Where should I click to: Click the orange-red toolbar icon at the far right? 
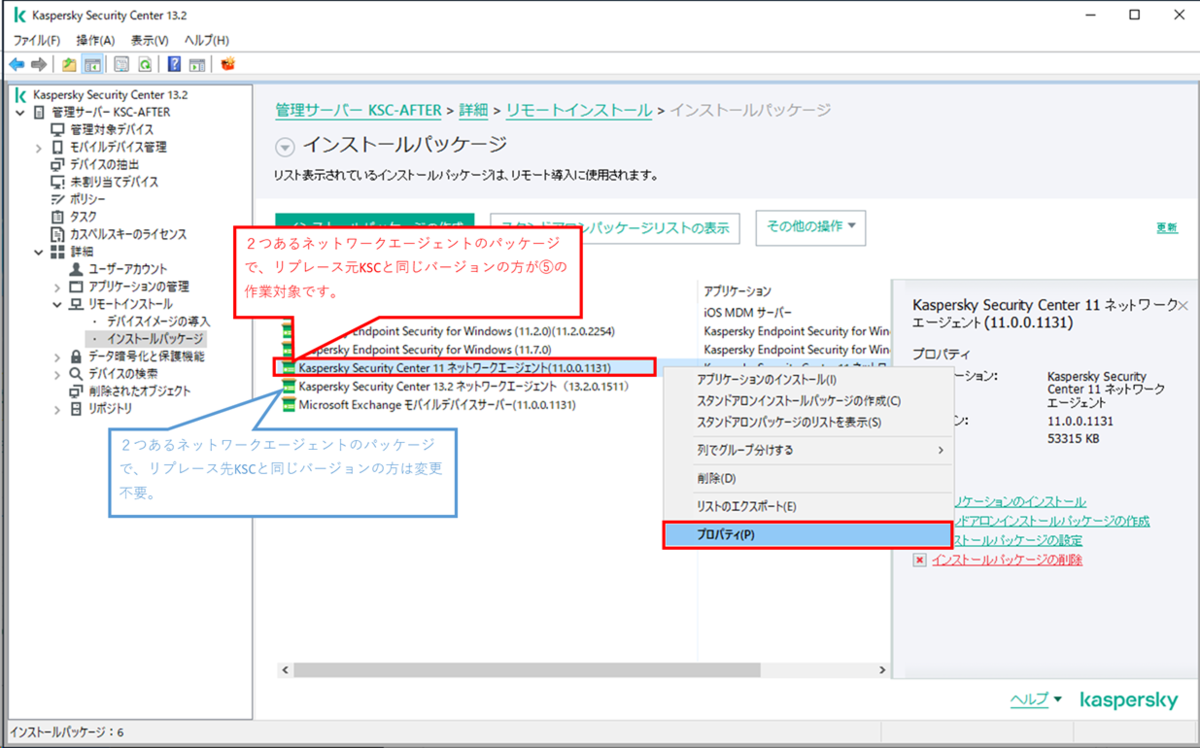228,64
